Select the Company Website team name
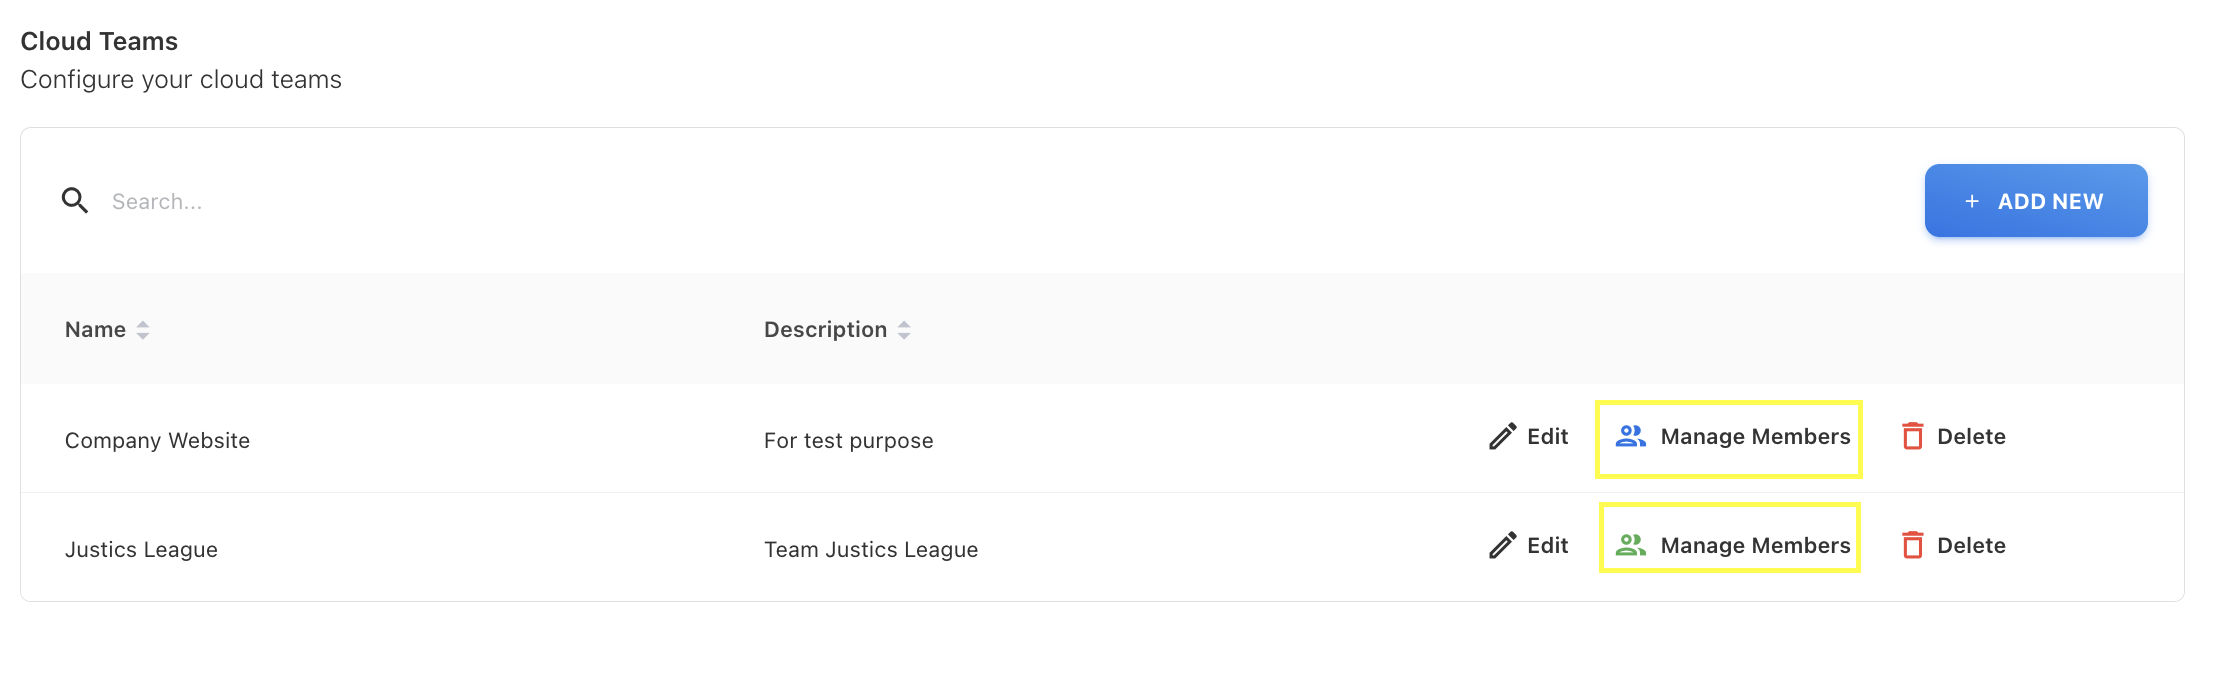 coord(157,441)
